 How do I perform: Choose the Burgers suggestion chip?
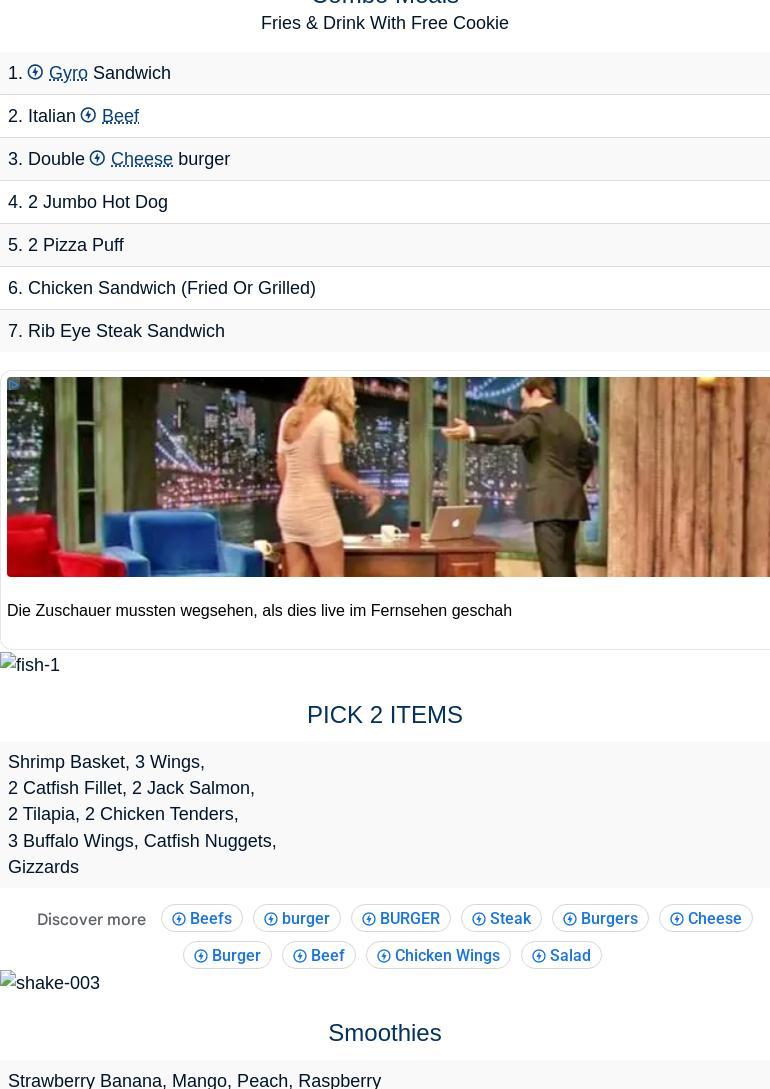click(x=601, y=918)
